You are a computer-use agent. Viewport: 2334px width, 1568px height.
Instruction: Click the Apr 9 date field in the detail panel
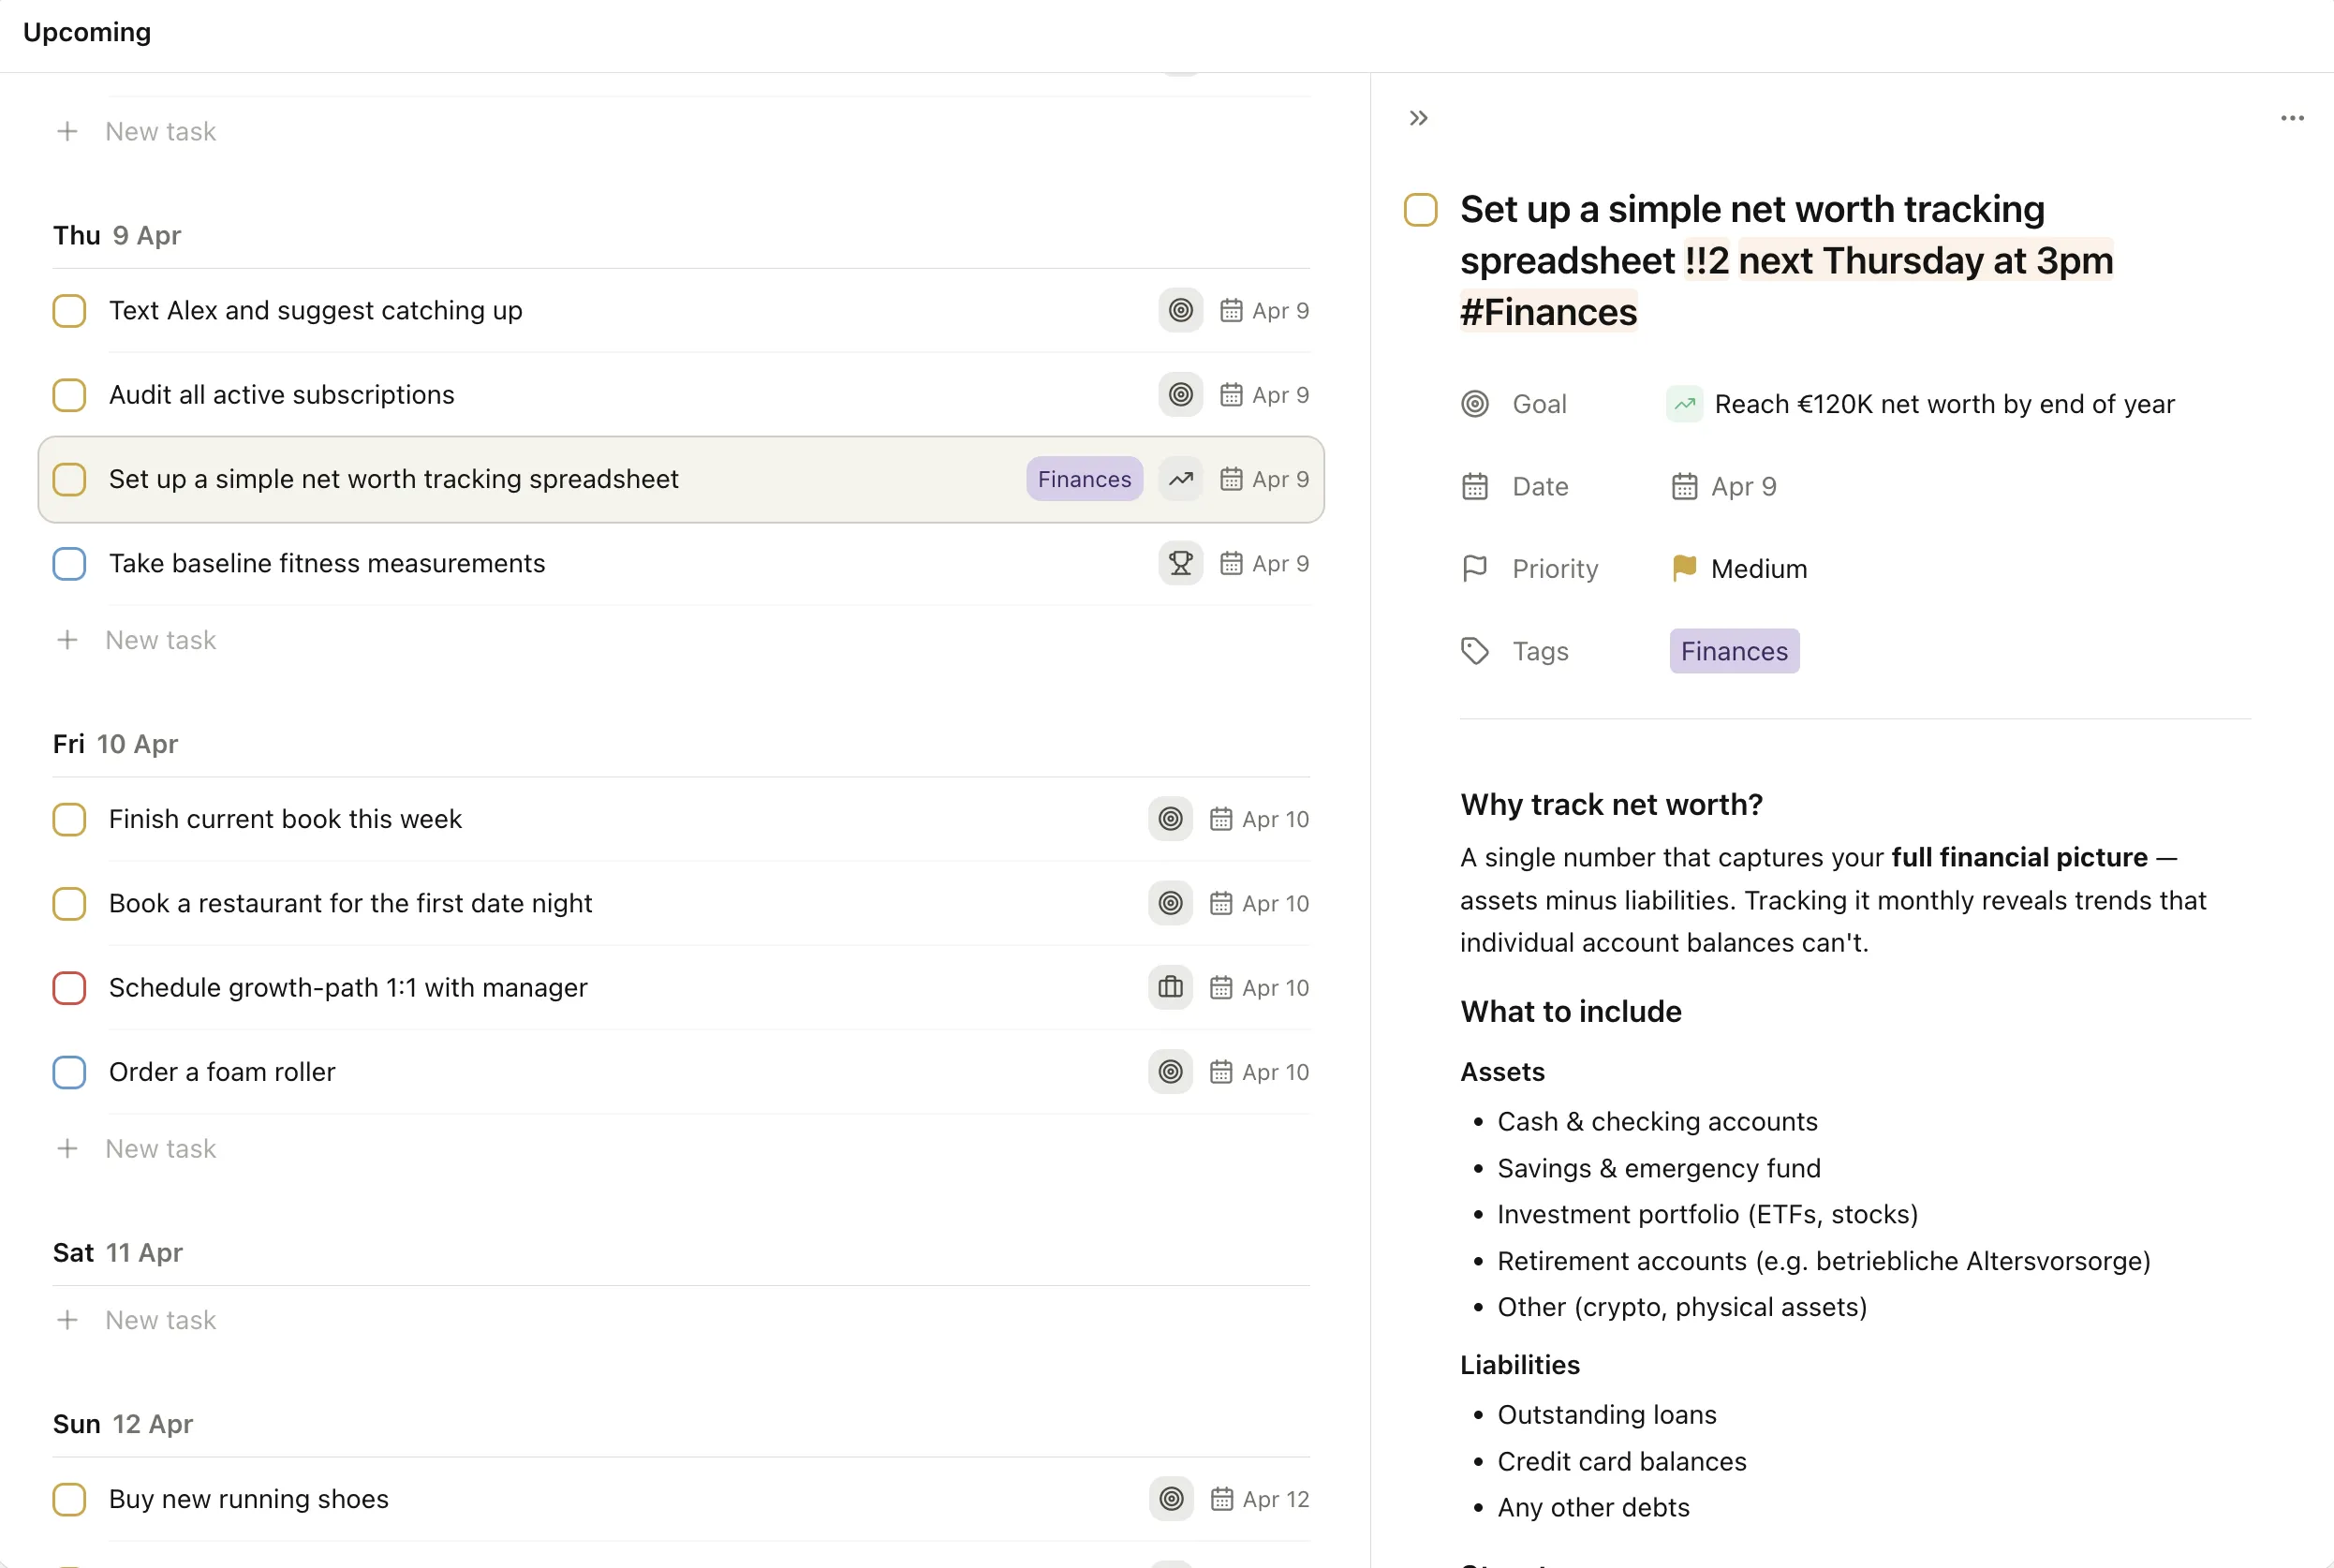point(1743,486)
